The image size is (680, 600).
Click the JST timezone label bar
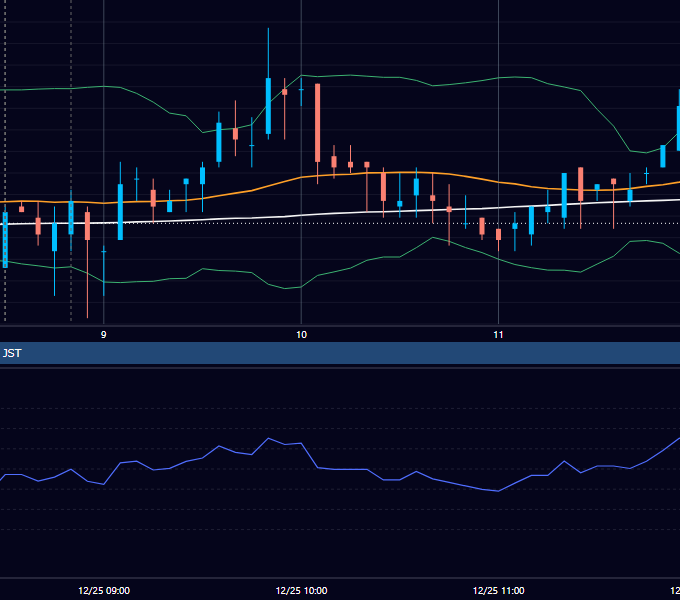(x=340, y=353)
